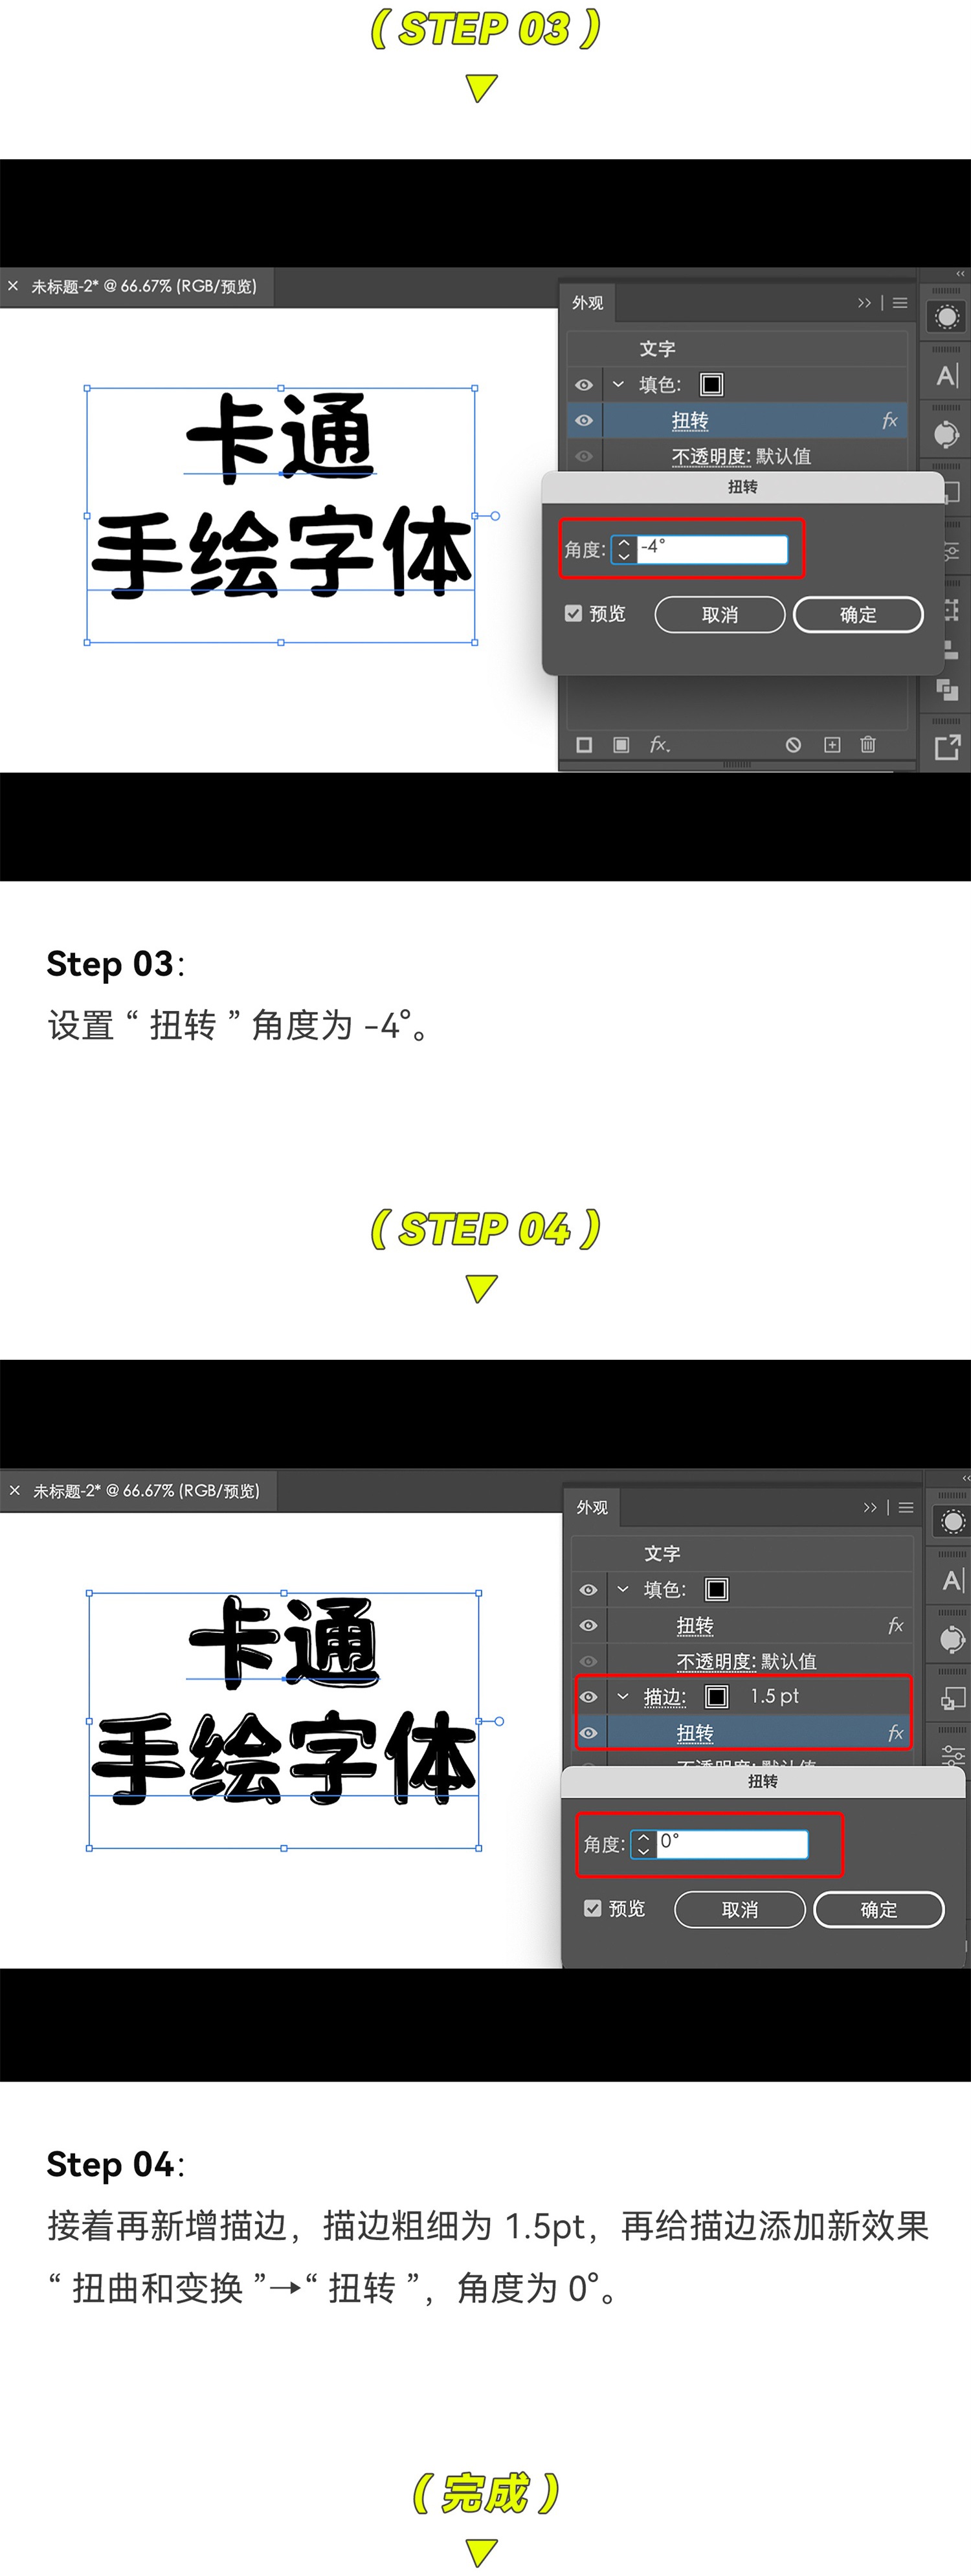
Task: Toggle dimmed 不透明度 row eye in Step 03
Action: point(584,456)
